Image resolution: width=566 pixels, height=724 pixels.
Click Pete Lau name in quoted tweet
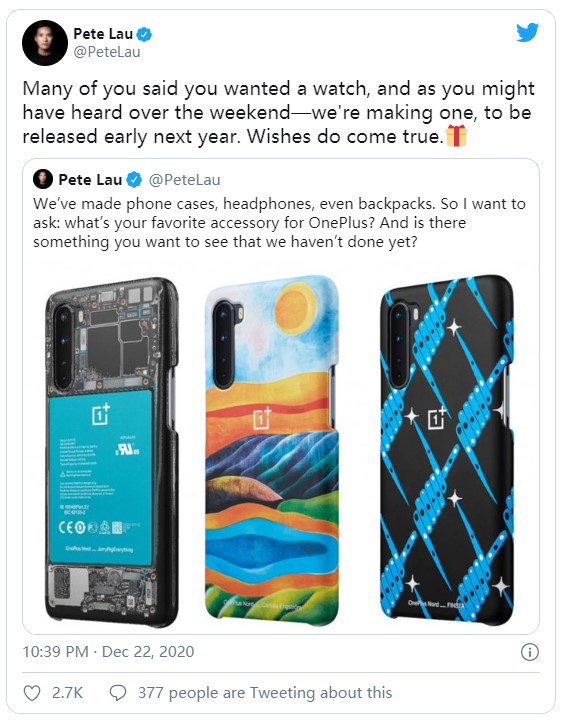pyautogui.click(x=90, y=180)
